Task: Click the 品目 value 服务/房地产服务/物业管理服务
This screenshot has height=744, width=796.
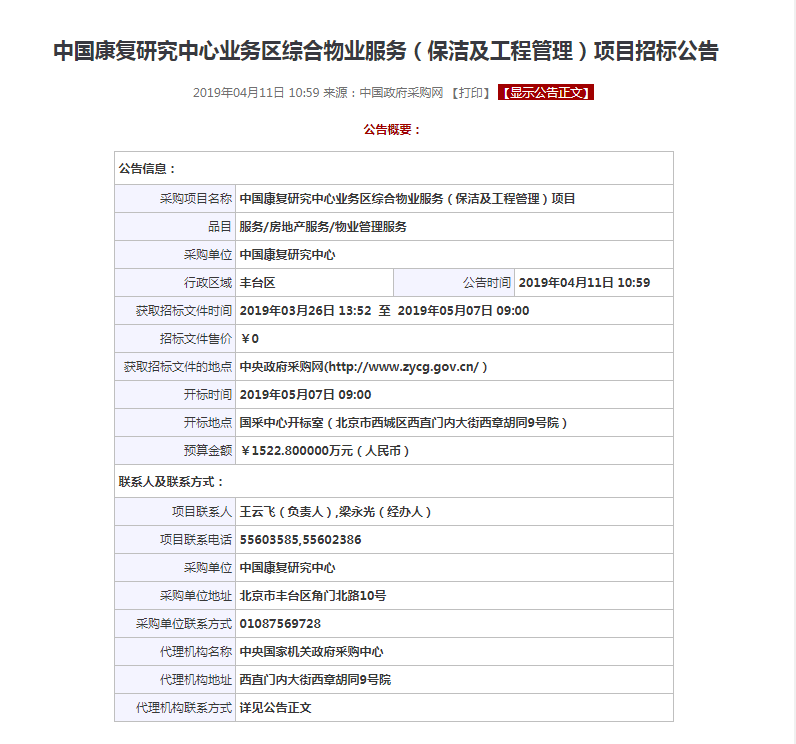Action: click(323, 227)
